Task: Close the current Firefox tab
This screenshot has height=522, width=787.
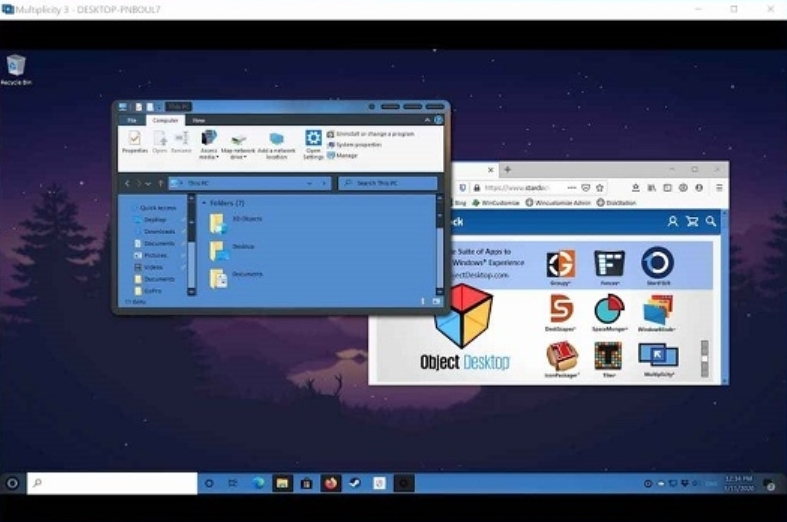Action: [x=491, y=170]
